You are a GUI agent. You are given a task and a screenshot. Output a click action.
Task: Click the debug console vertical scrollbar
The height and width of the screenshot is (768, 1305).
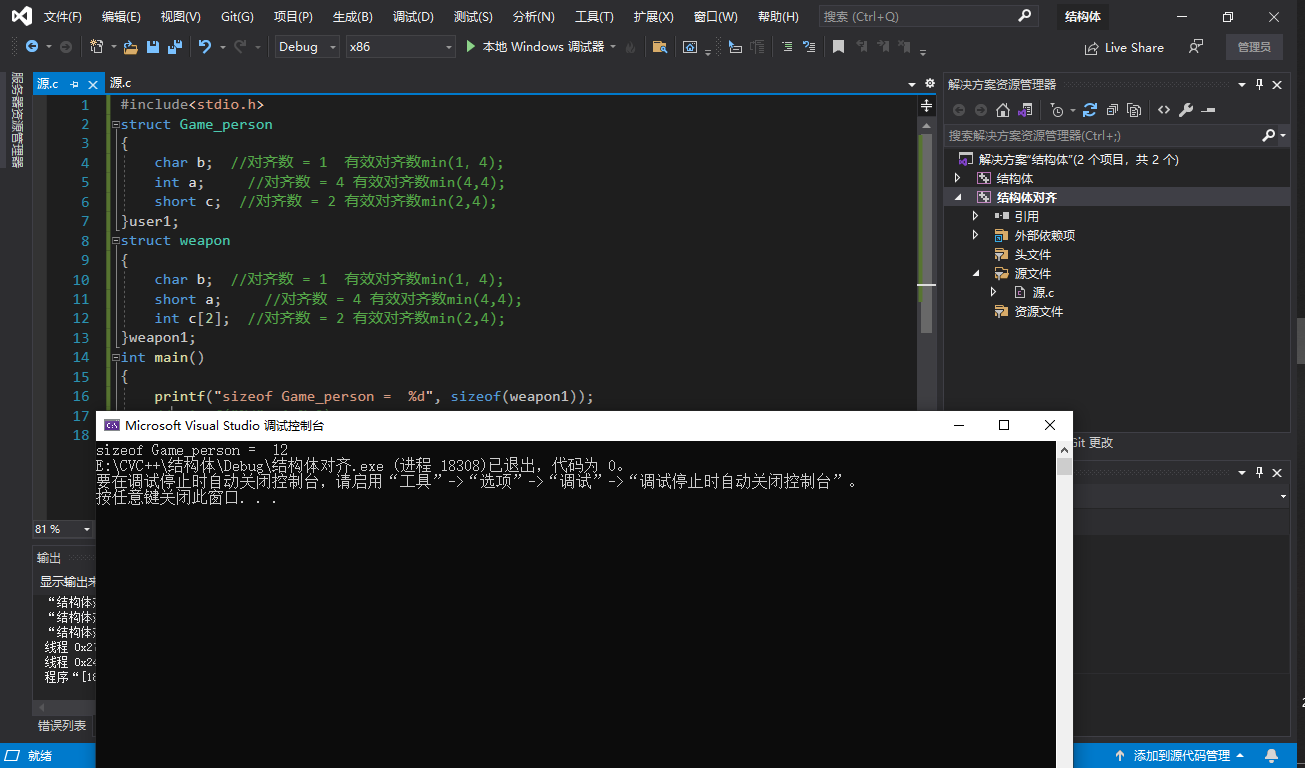click(x=1065, y=604)
